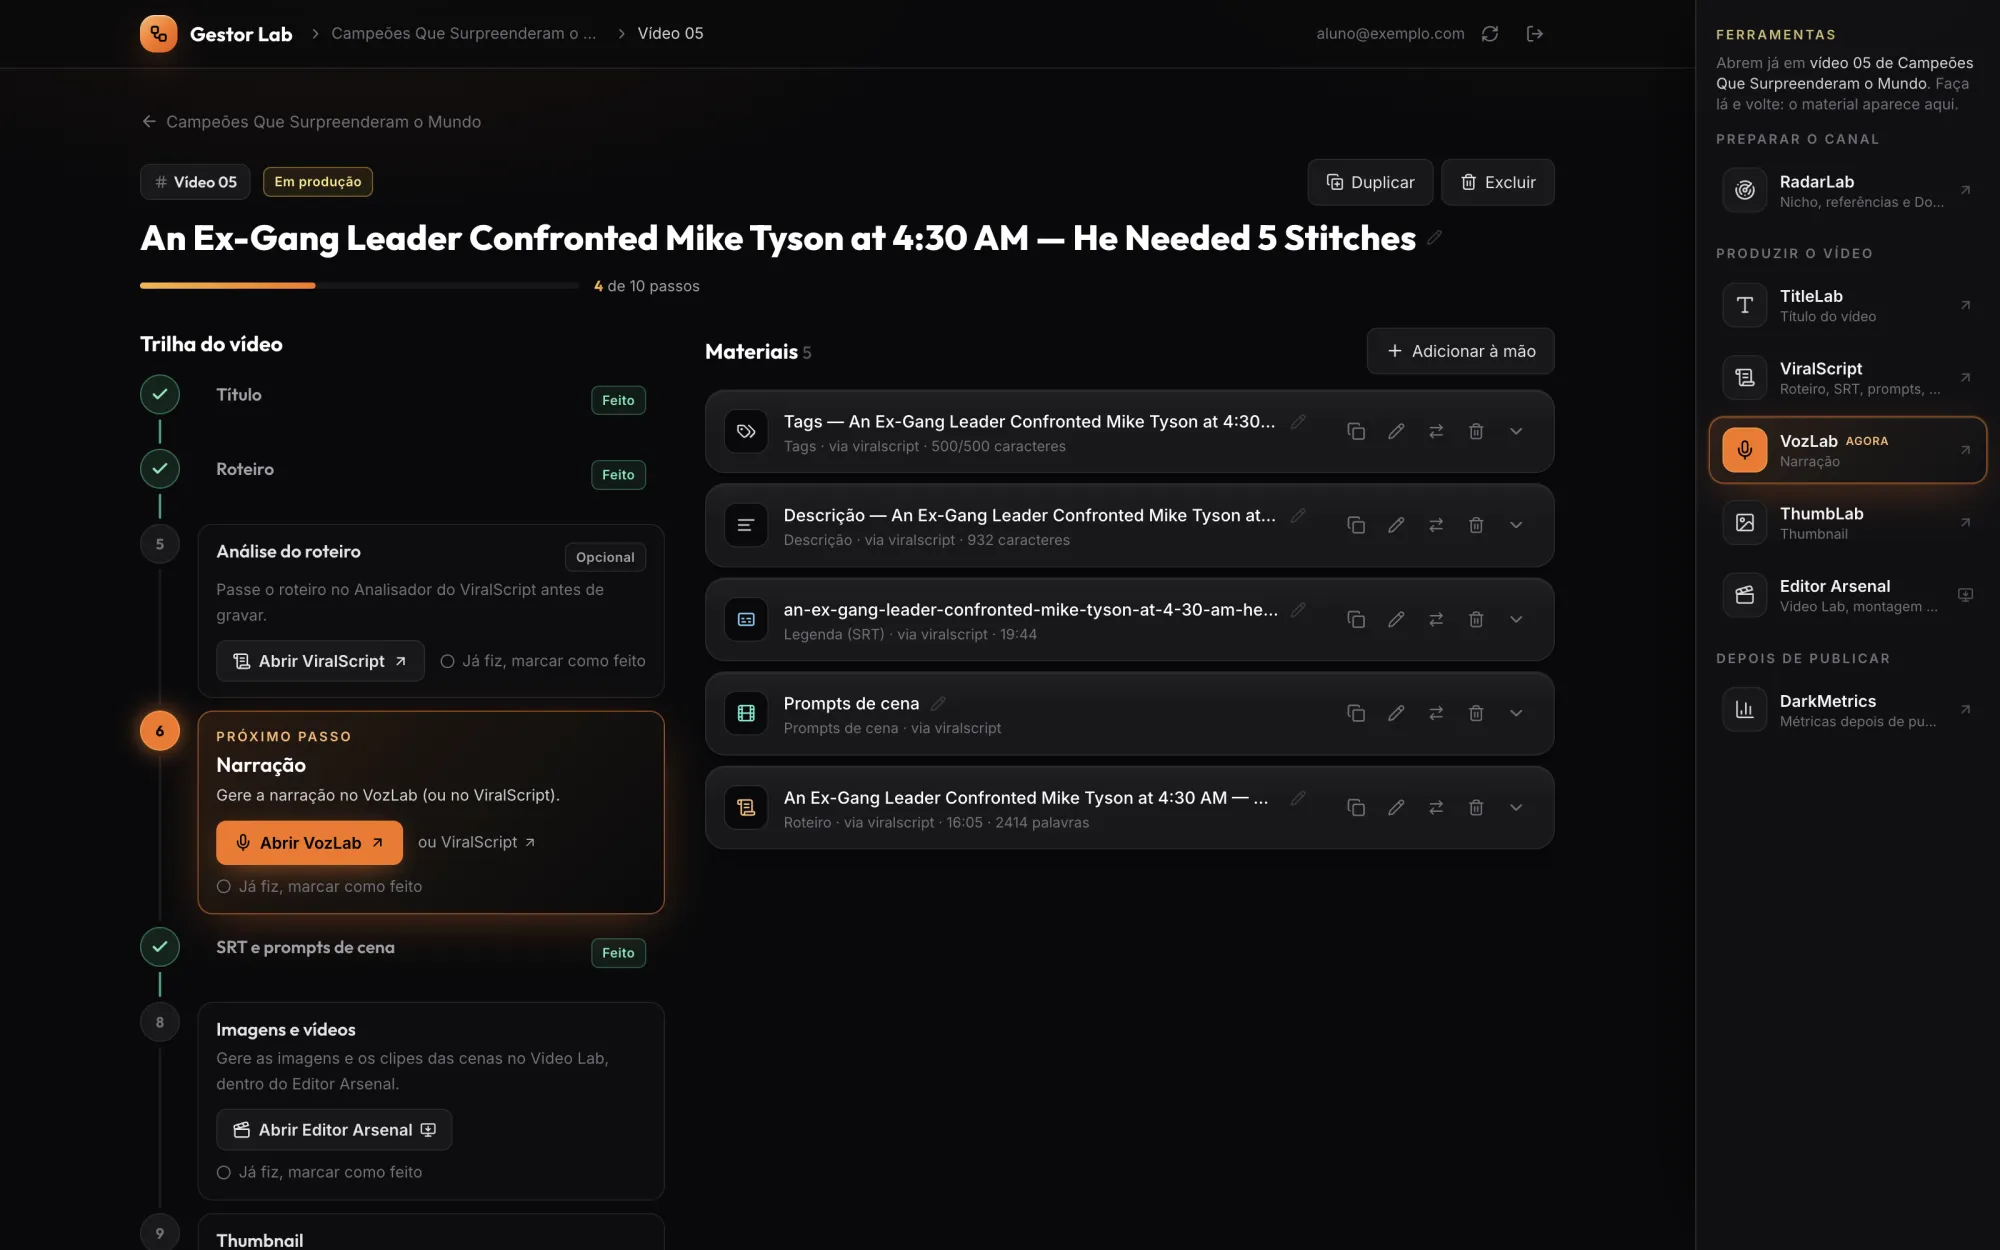Mark Imagens e vídeos step as done
Viewport: 2000px width, 1250px height.
point(320,1172)
